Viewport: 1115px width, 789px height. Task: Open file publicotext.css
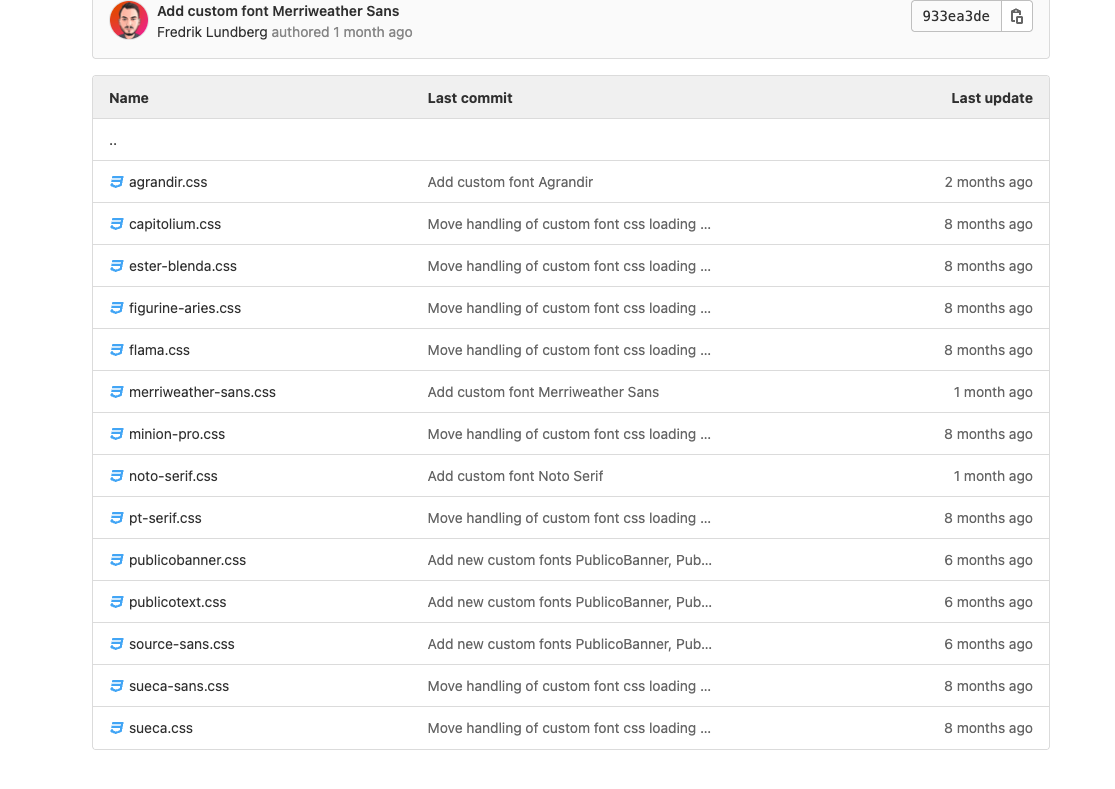point(178,601)
